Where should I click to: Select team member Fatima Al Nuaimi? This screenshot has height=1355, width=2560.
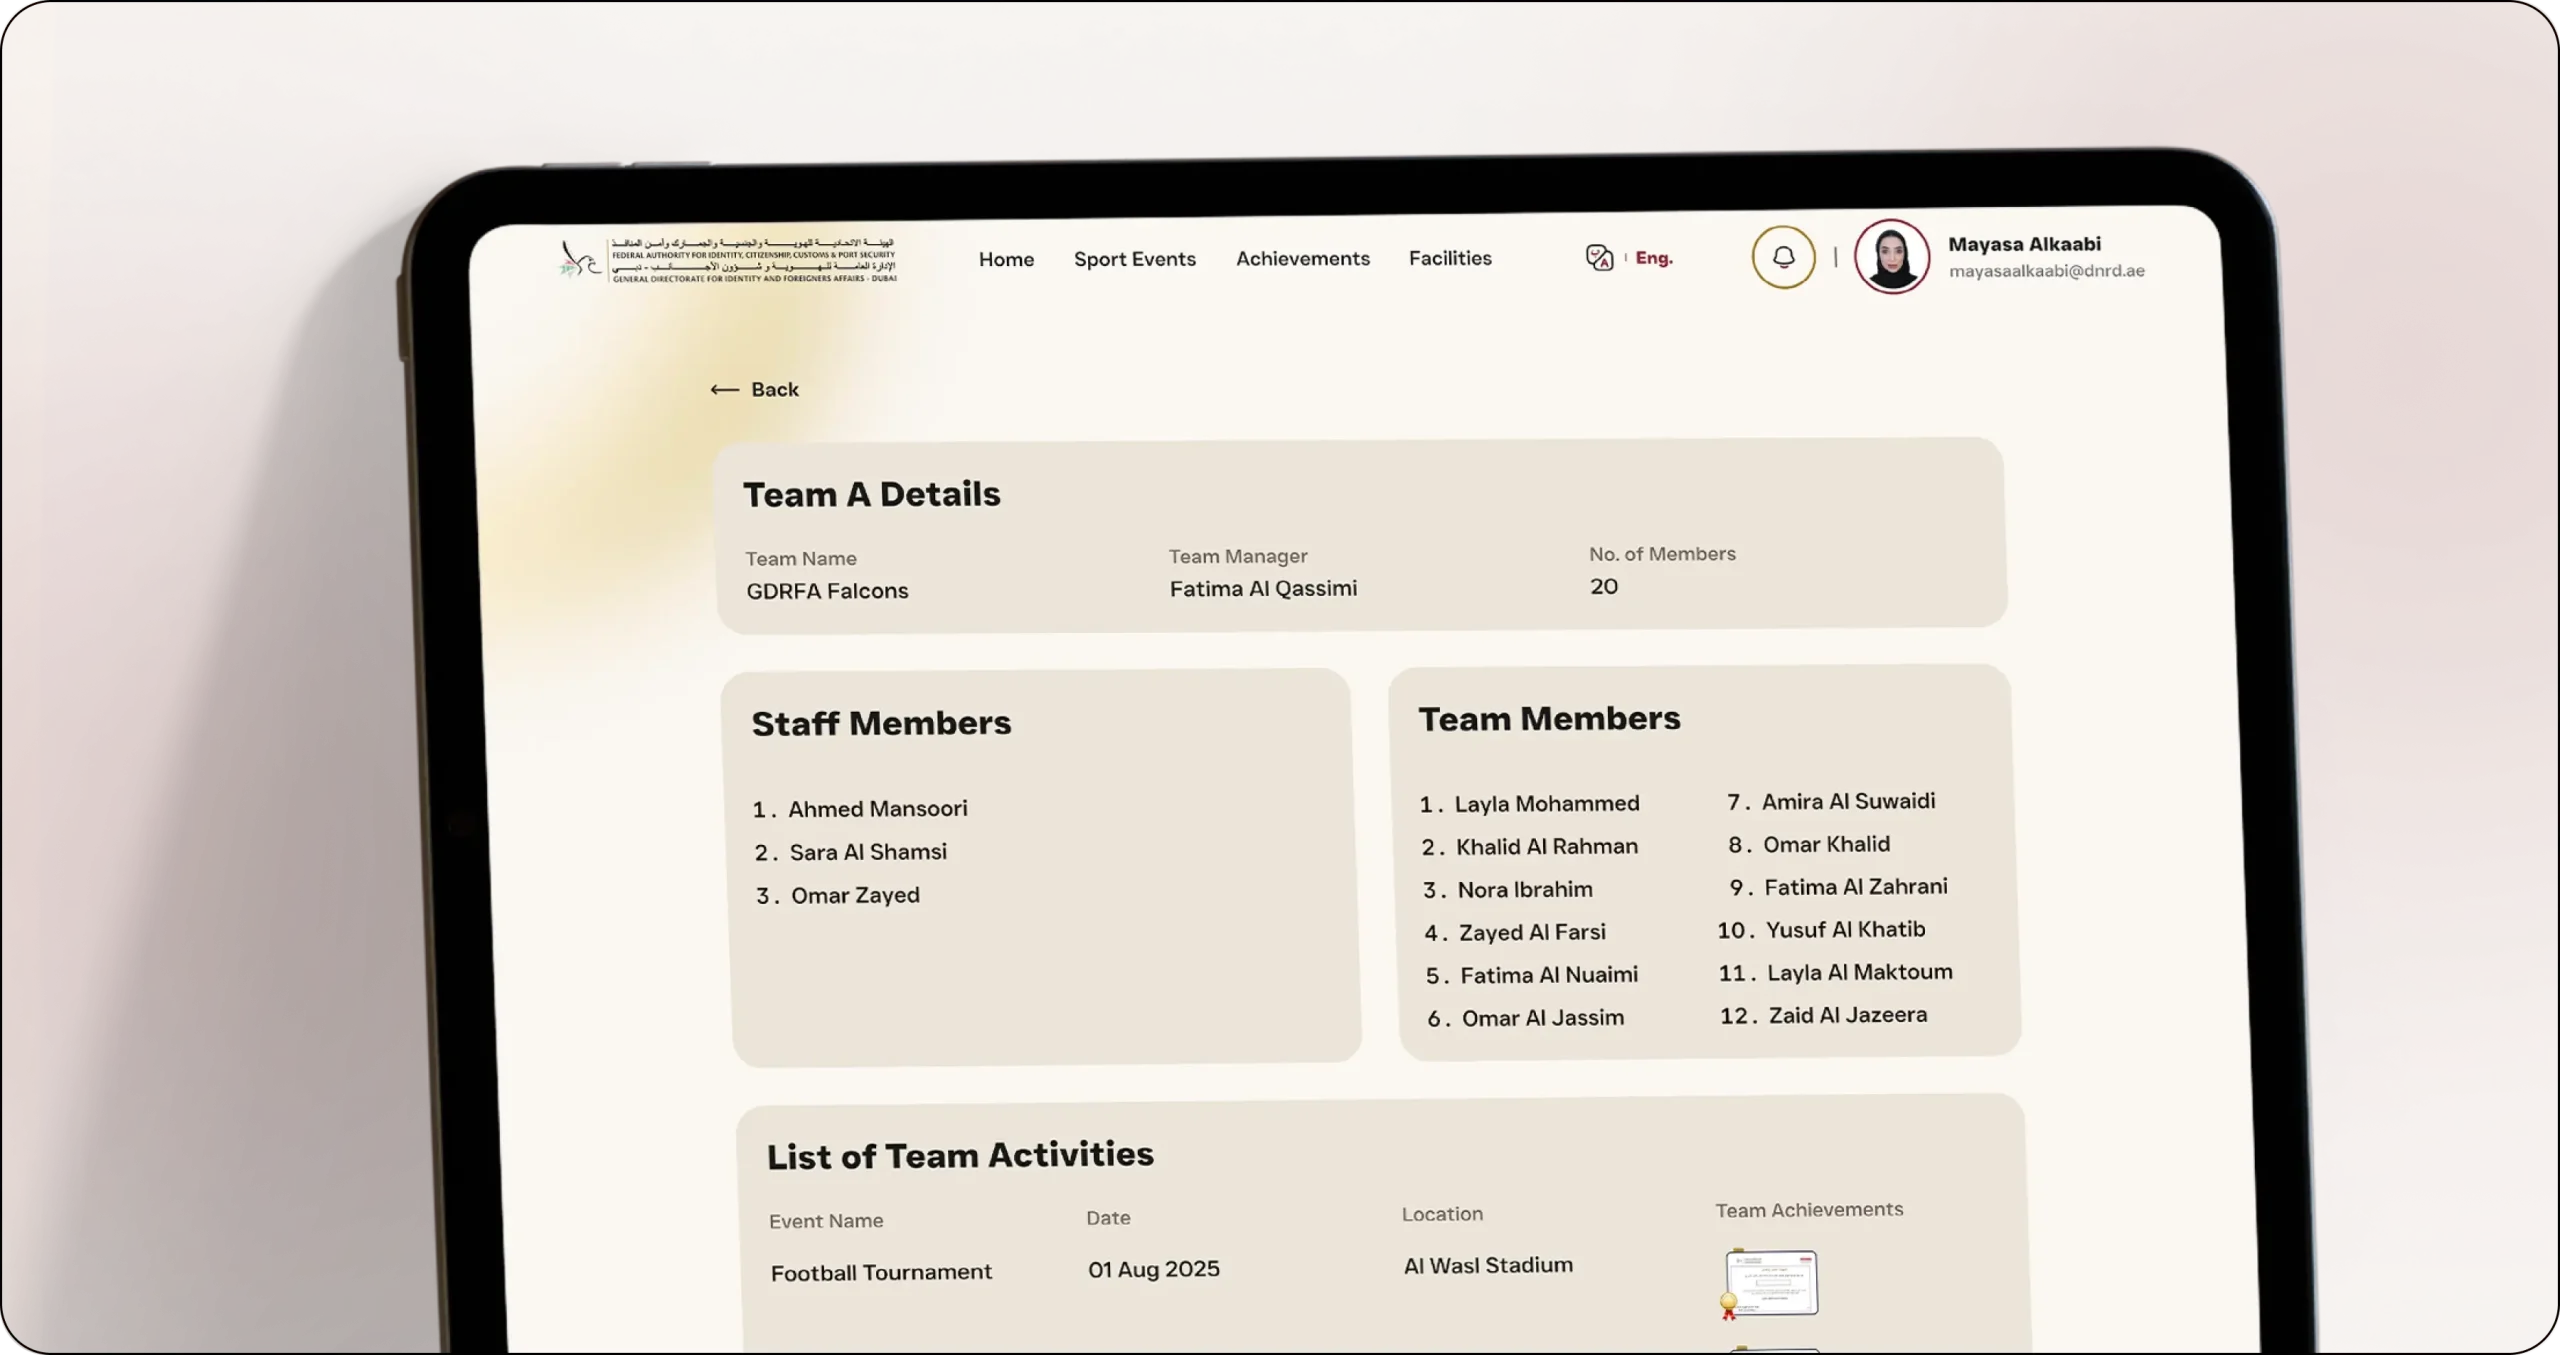click(x=1548, y=975)
